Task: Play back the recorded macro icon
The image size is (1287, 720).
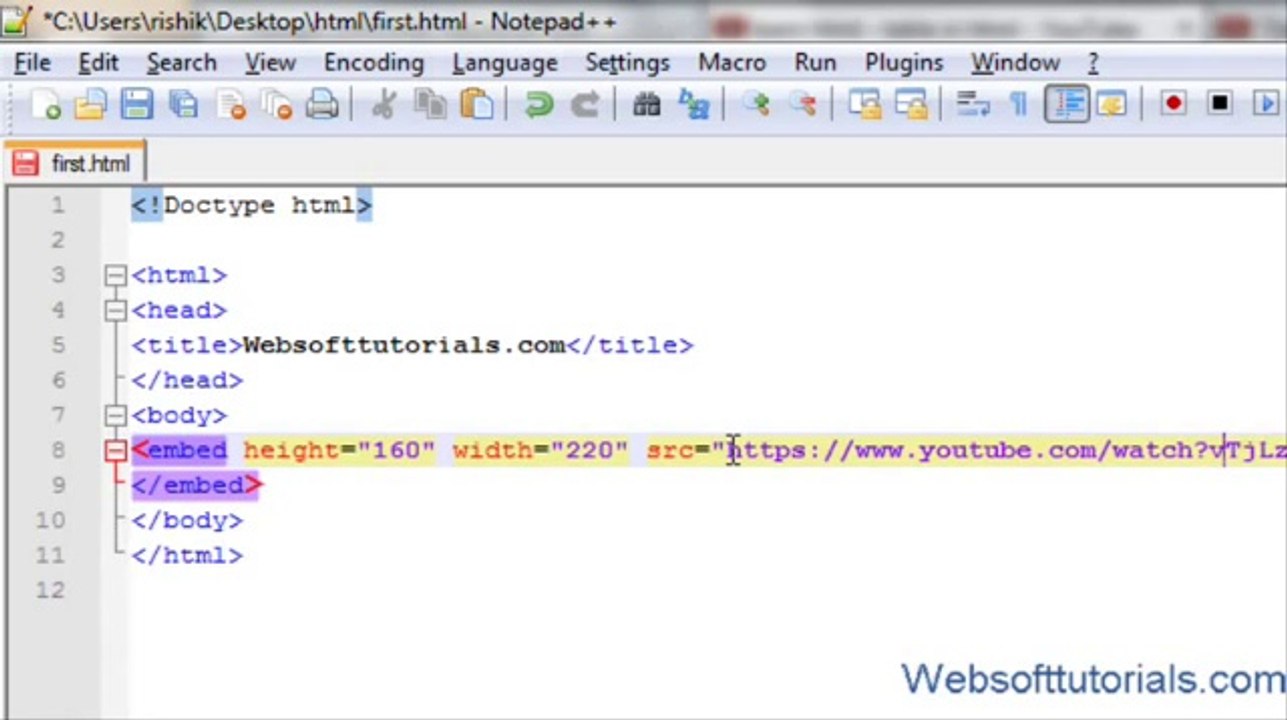Action: tap(1267, 104)
